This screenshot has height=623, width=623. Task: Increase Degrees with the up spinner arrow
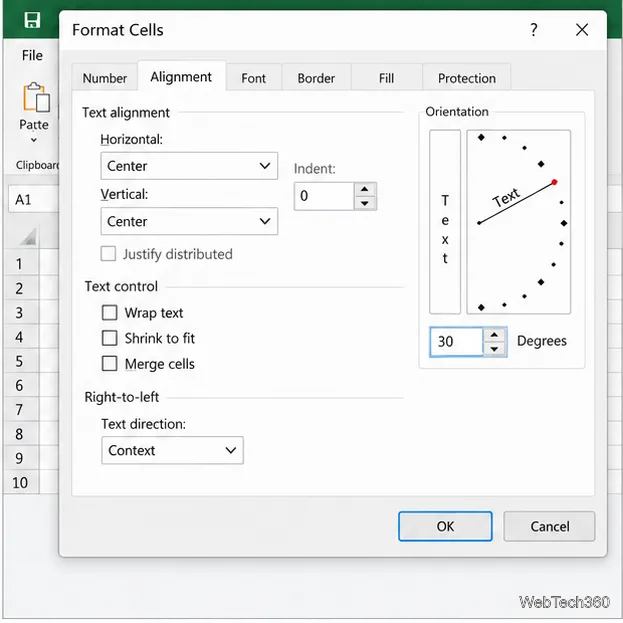[494, 335]
